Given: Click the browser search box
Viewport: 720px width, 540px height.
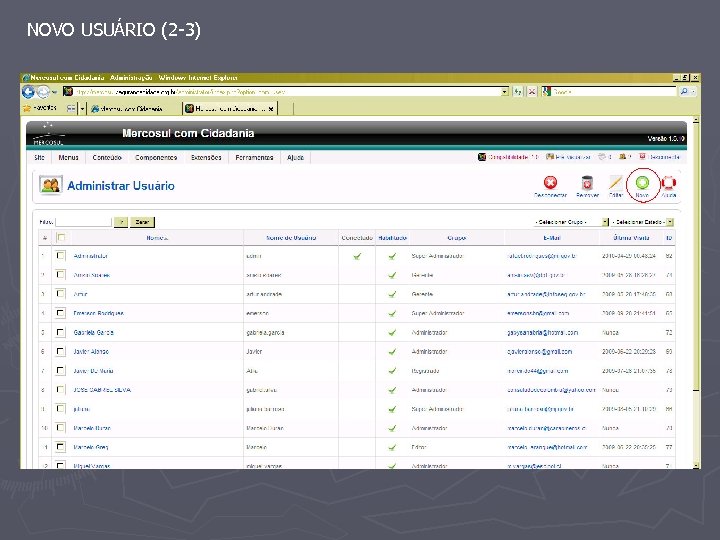Looking at the screenshot, I should [x=614, y=92].
